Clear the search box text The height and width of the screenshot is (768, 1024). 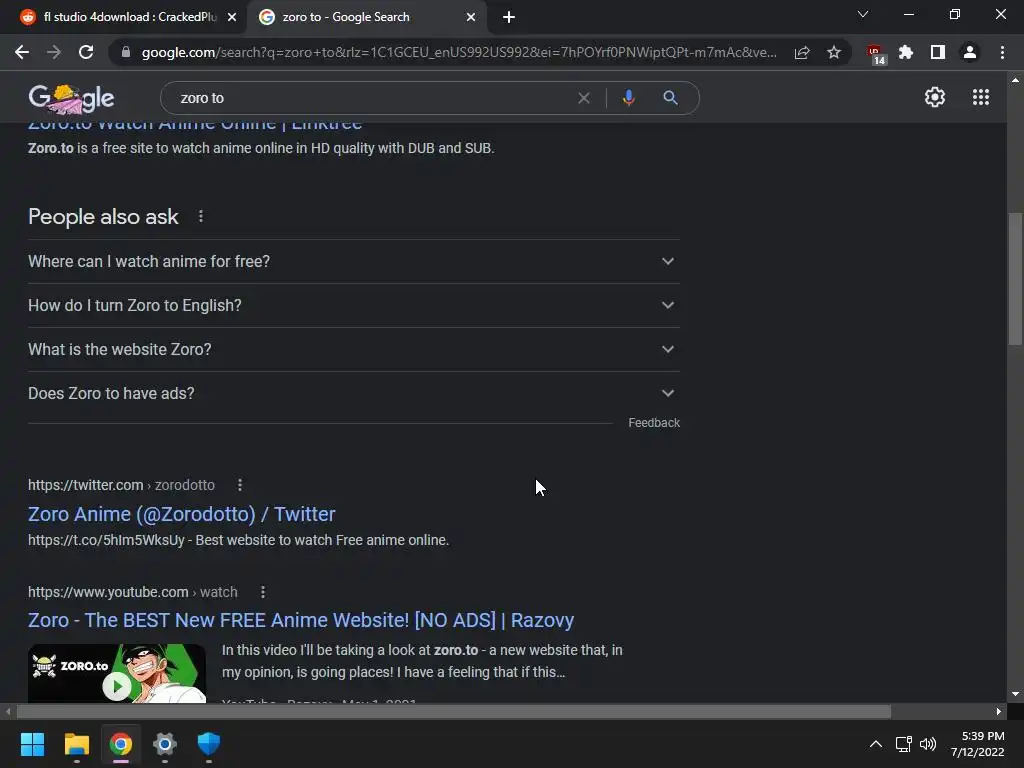tap(584, 98)
